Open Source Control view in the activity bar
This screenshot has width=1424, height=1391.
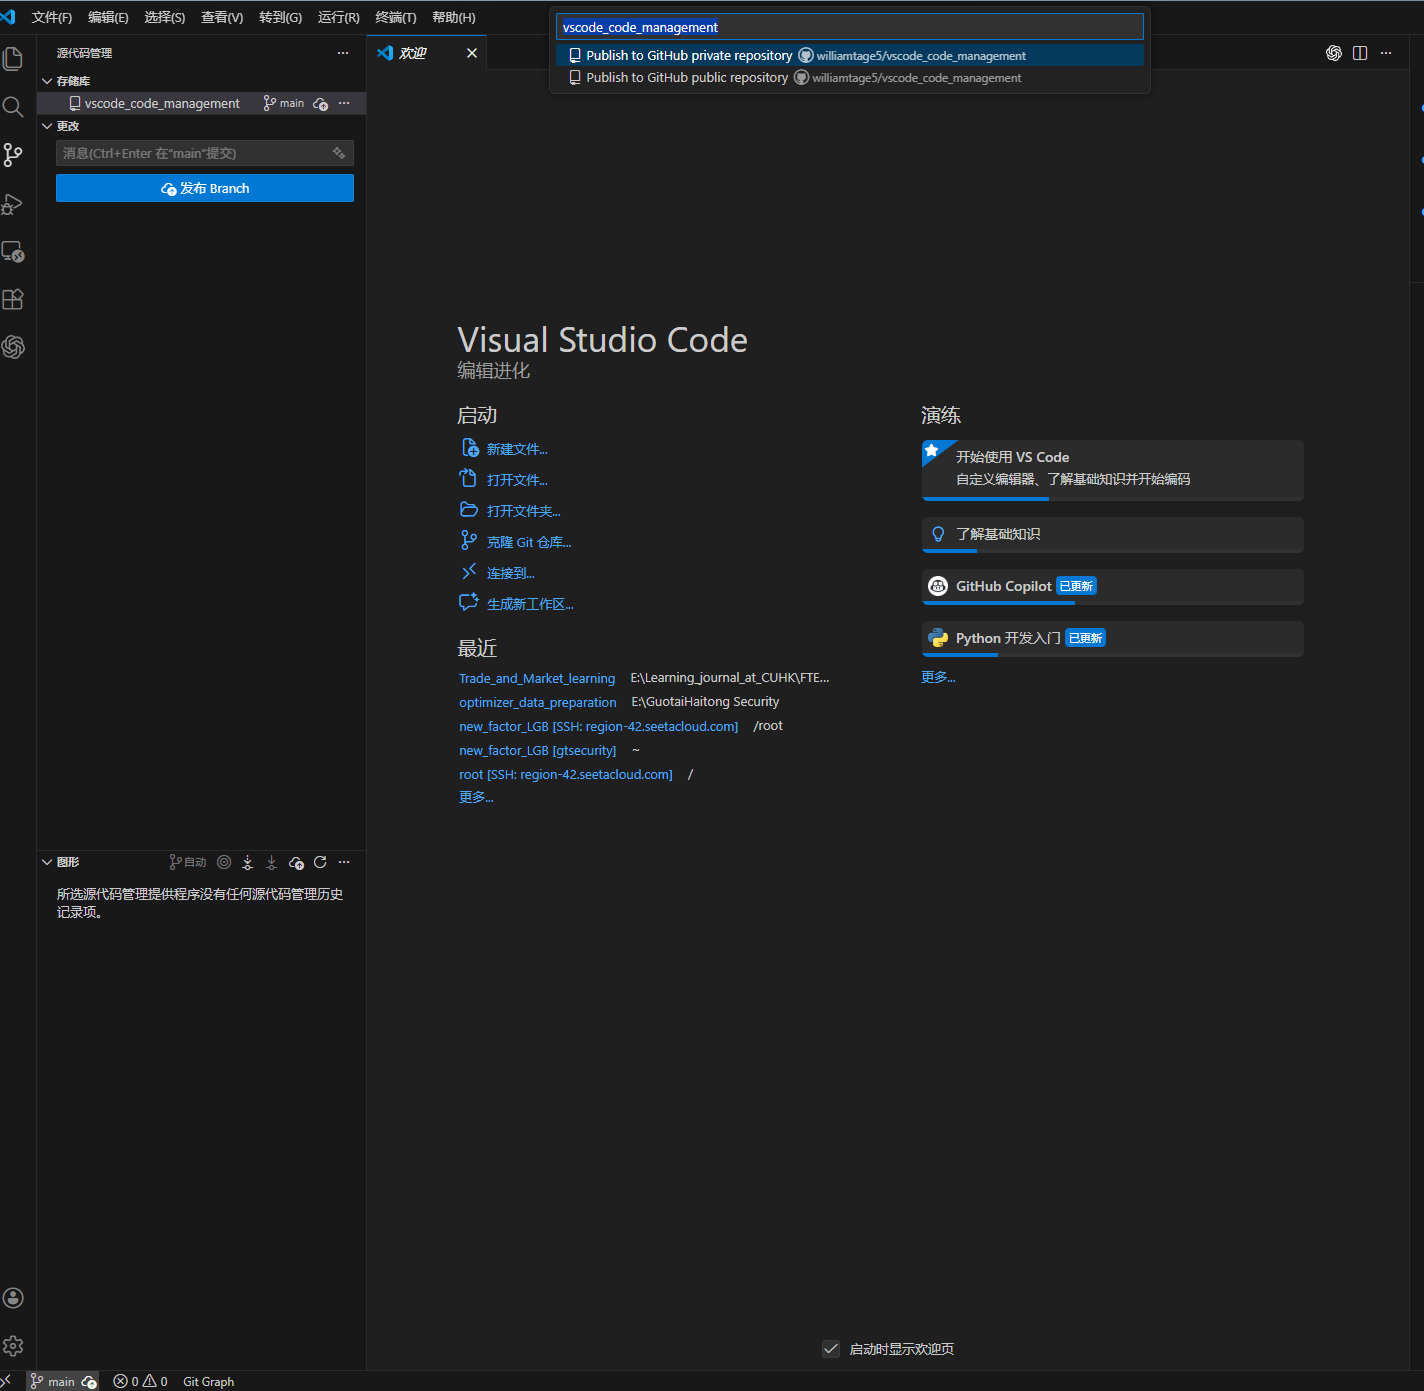pos(13,155)
